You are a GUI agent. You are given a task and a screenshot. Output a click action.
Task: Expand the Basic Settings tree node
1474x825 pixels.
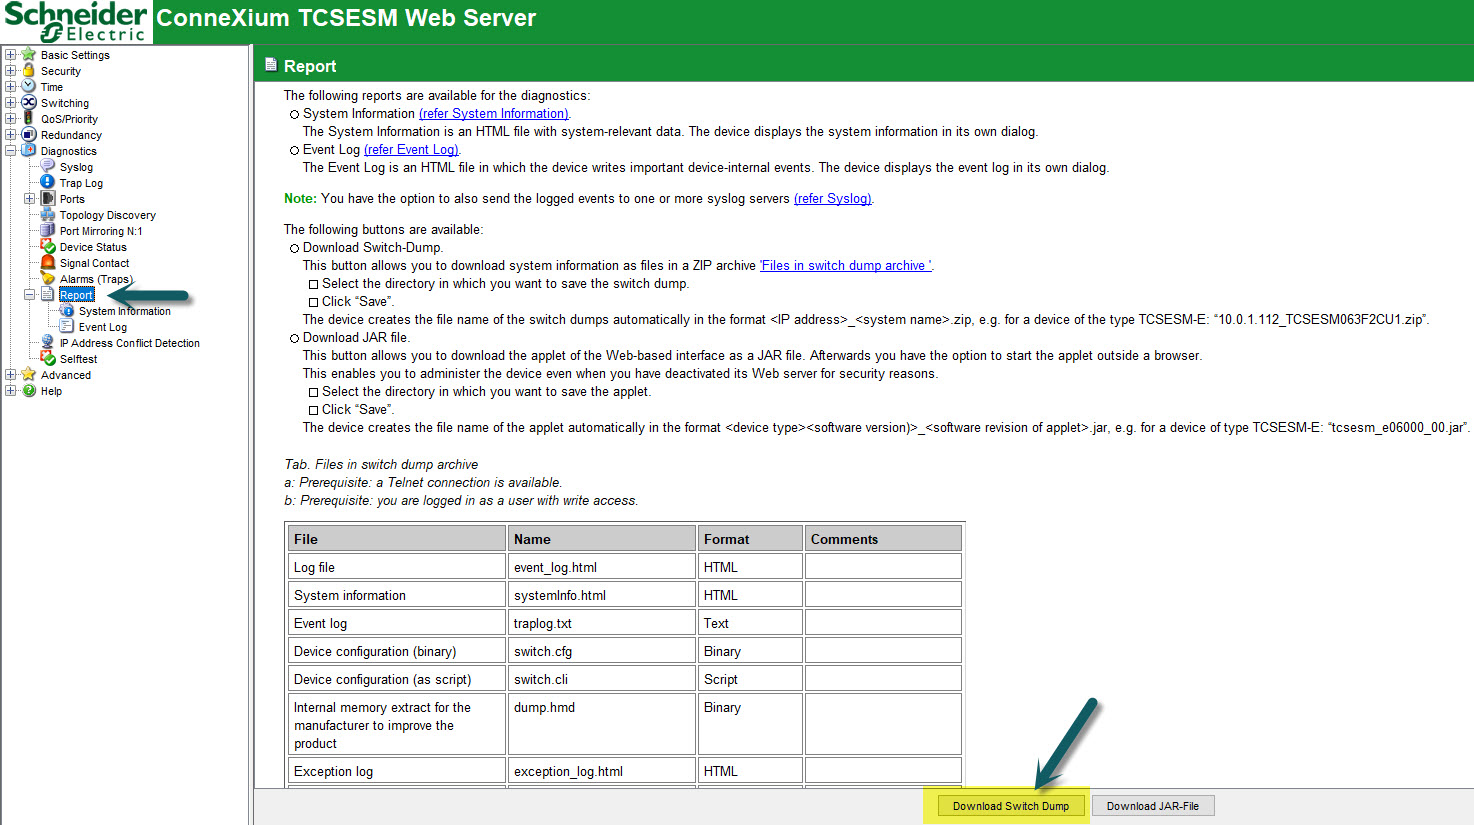coord(10,55)
